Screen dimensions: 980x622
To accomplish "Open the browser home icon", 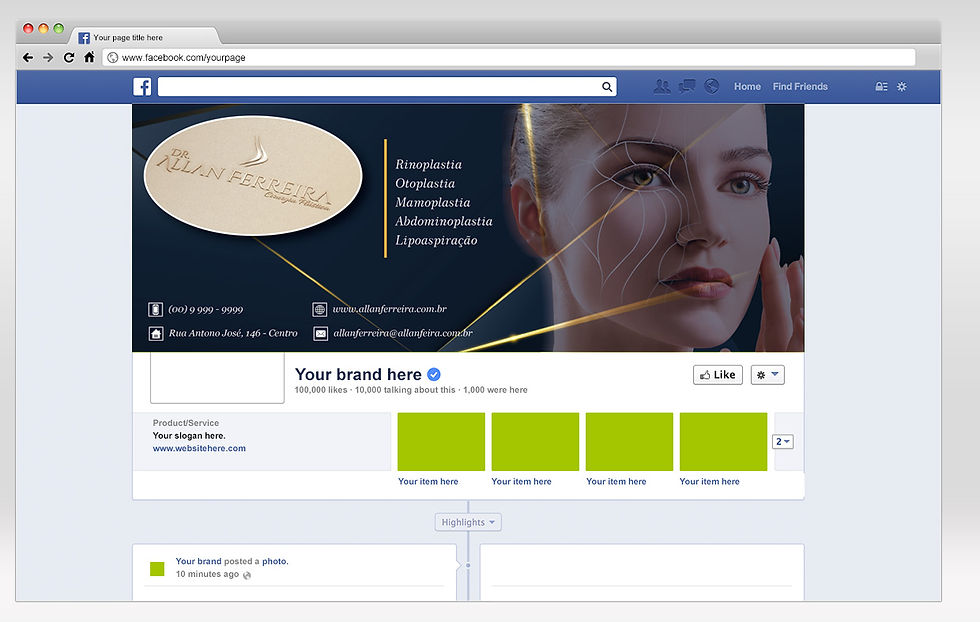I will click(x=89, y=57).
